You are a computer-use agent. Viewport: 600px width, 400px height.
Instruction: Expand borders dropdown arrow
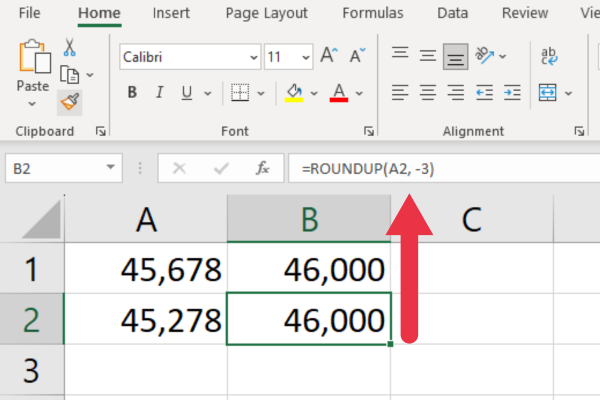click(261, 93)
